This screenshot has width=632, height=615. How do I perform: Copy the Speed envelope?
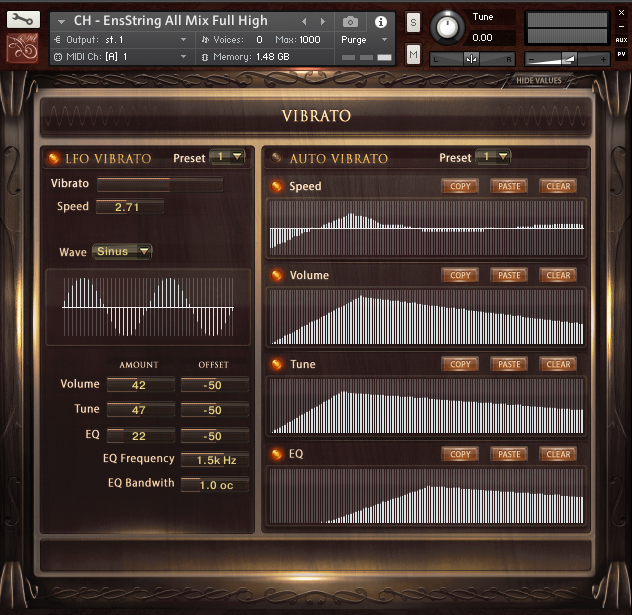[460, 186]
